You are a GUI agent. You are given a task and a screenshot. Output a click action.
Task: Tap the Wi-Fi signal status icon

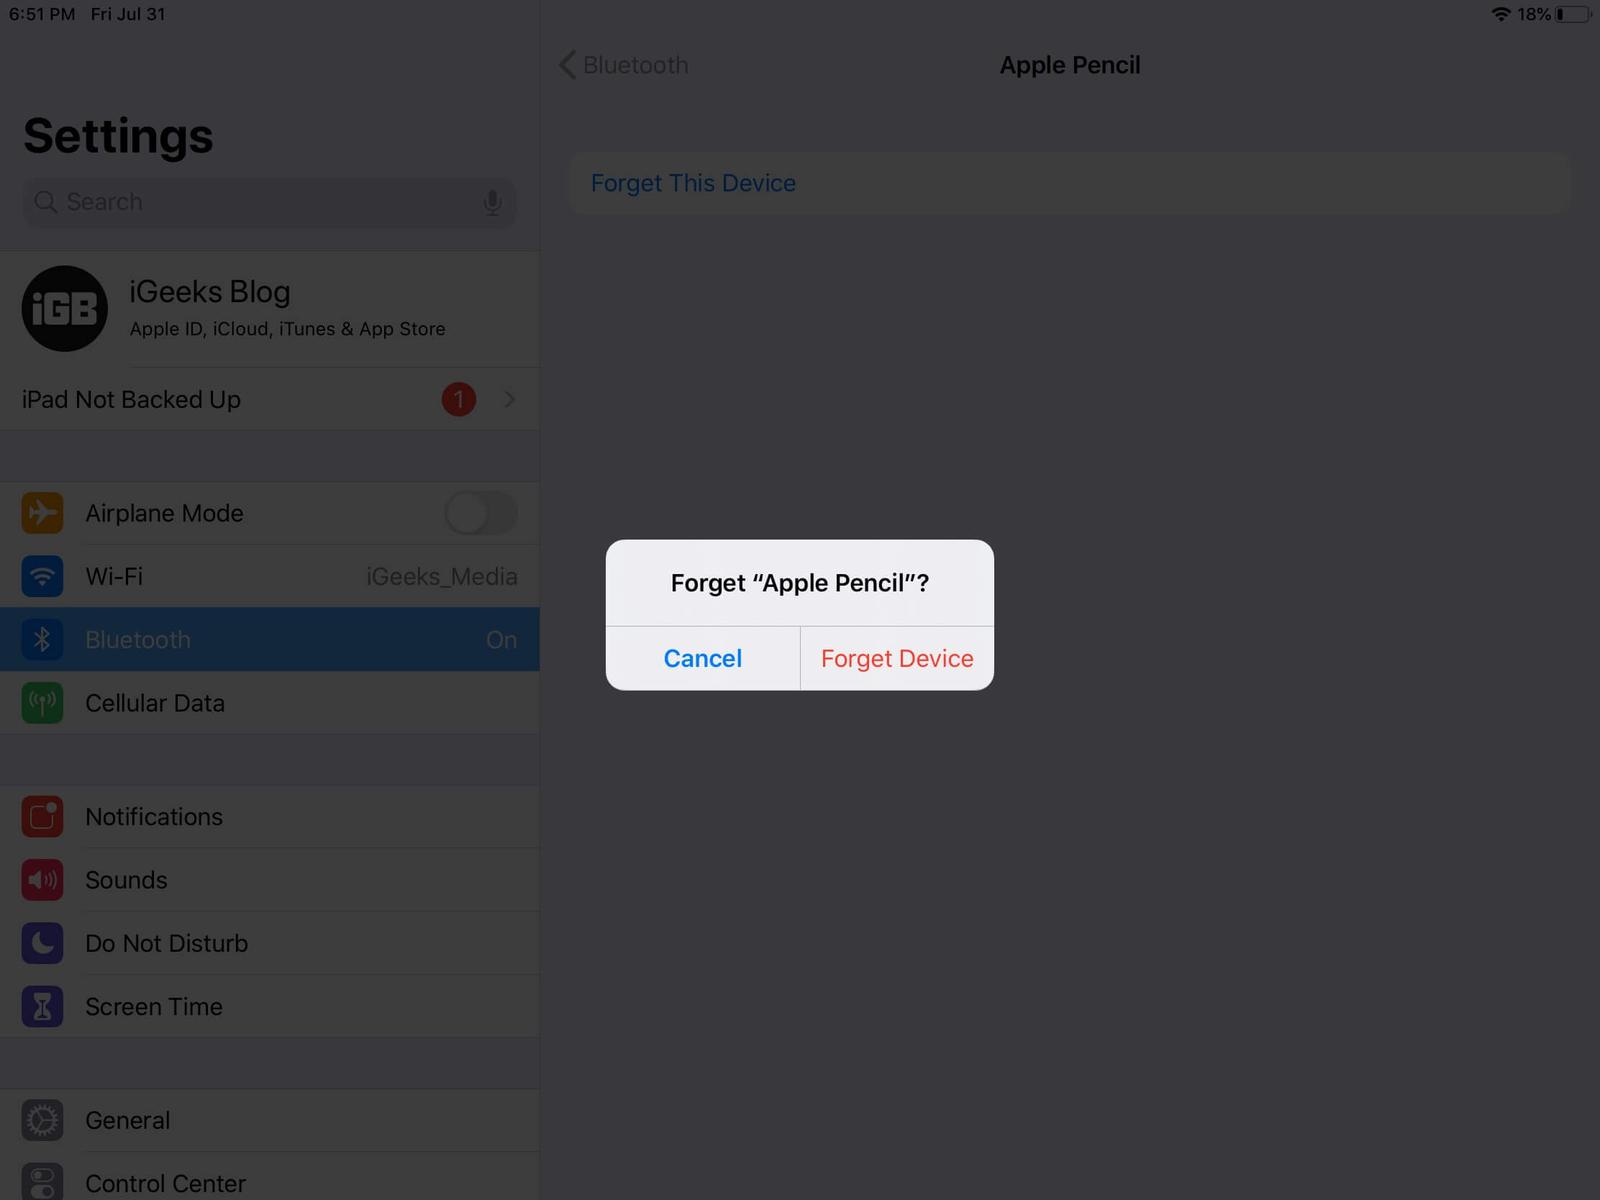click(x=1501, y=14)
